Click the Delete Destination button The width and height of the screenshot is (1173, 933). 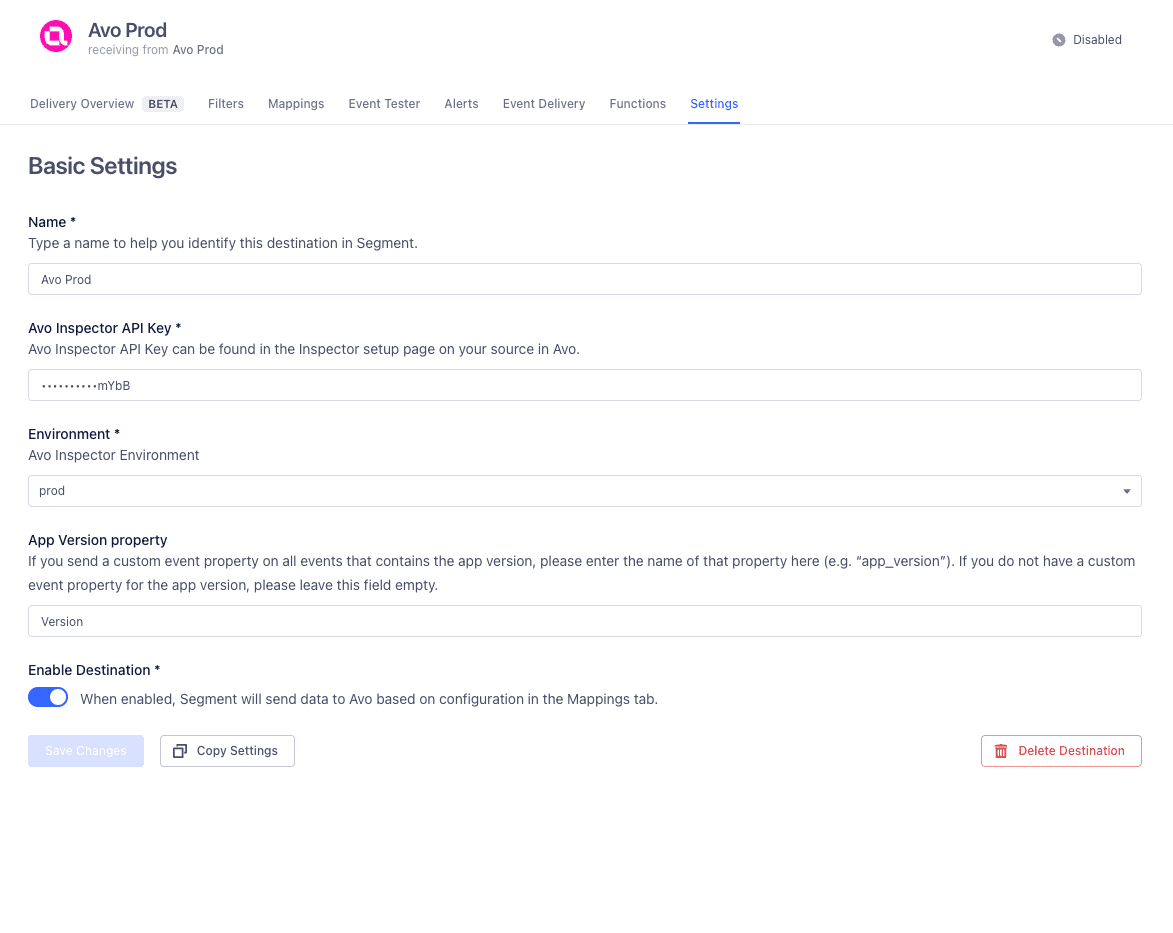(1061, 750)
